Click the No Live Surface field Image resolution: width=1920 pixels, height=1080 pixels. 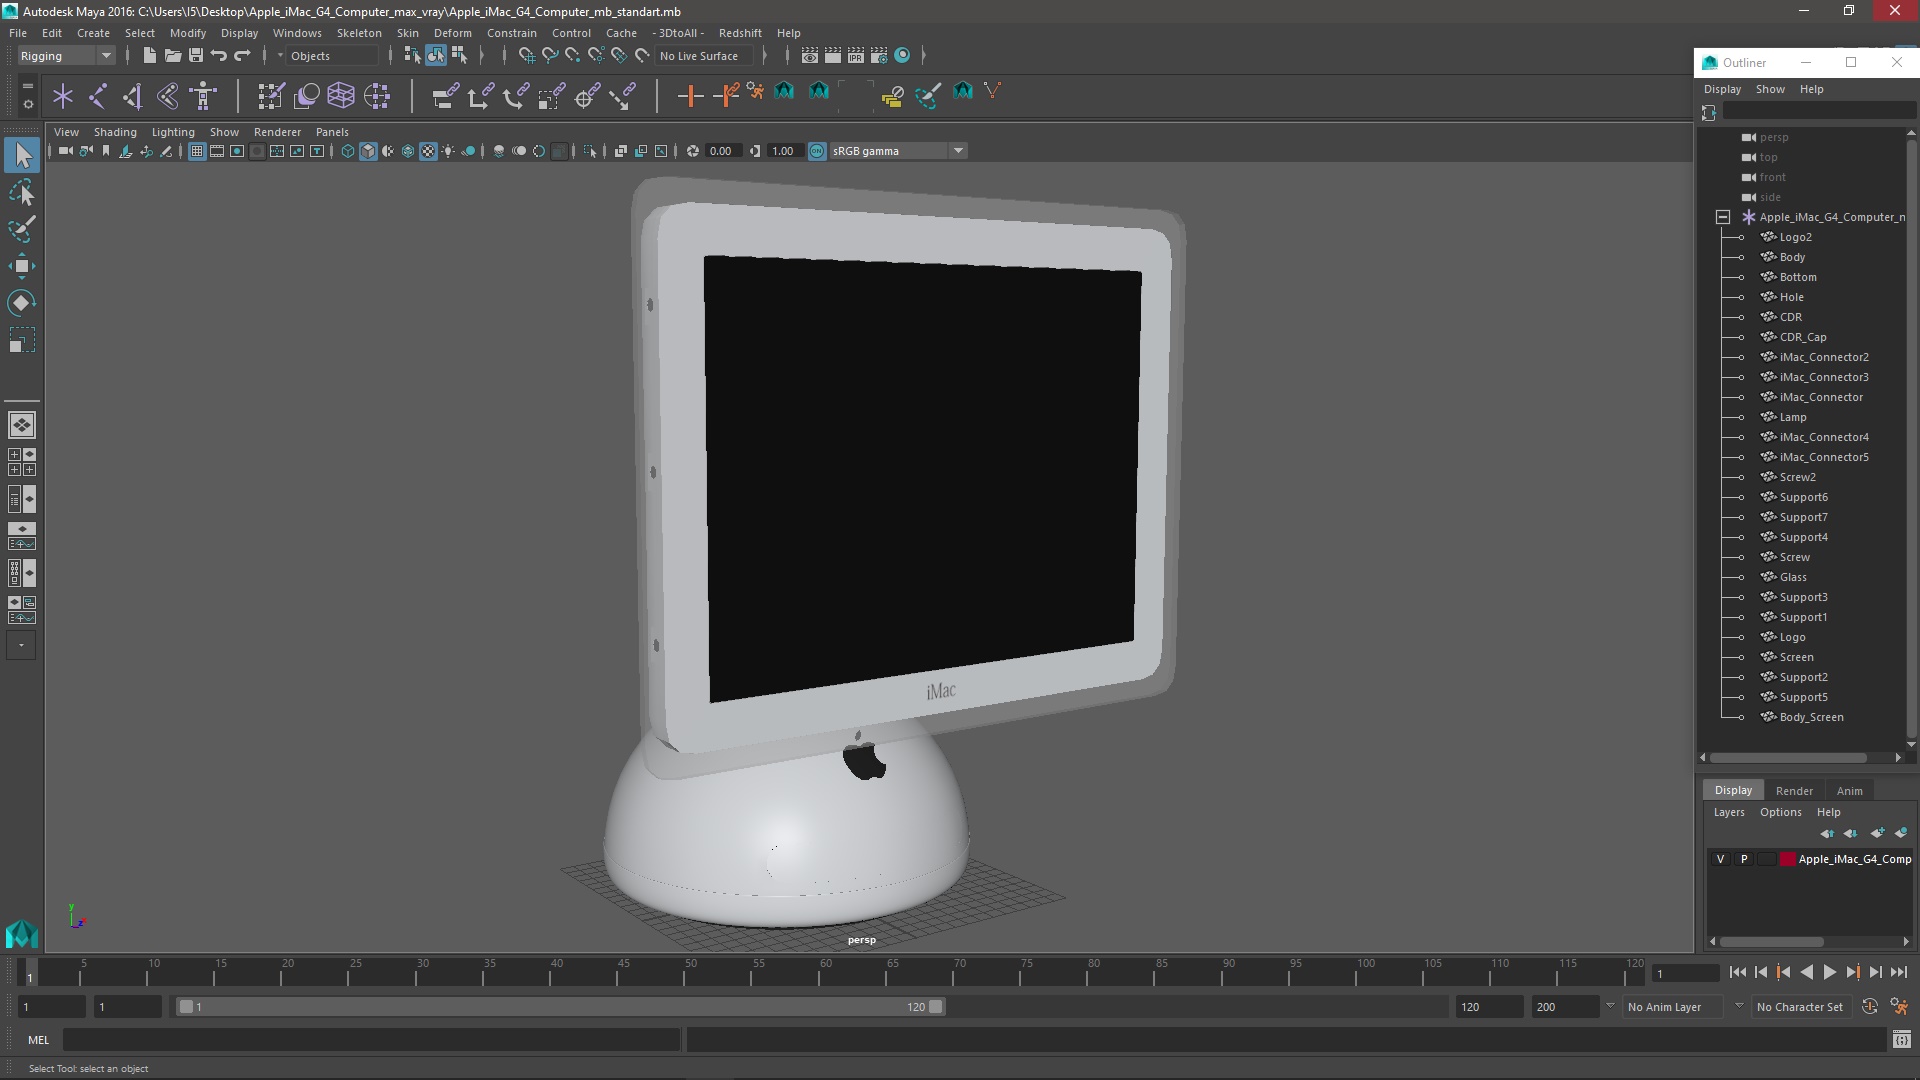tap(703, 56)
